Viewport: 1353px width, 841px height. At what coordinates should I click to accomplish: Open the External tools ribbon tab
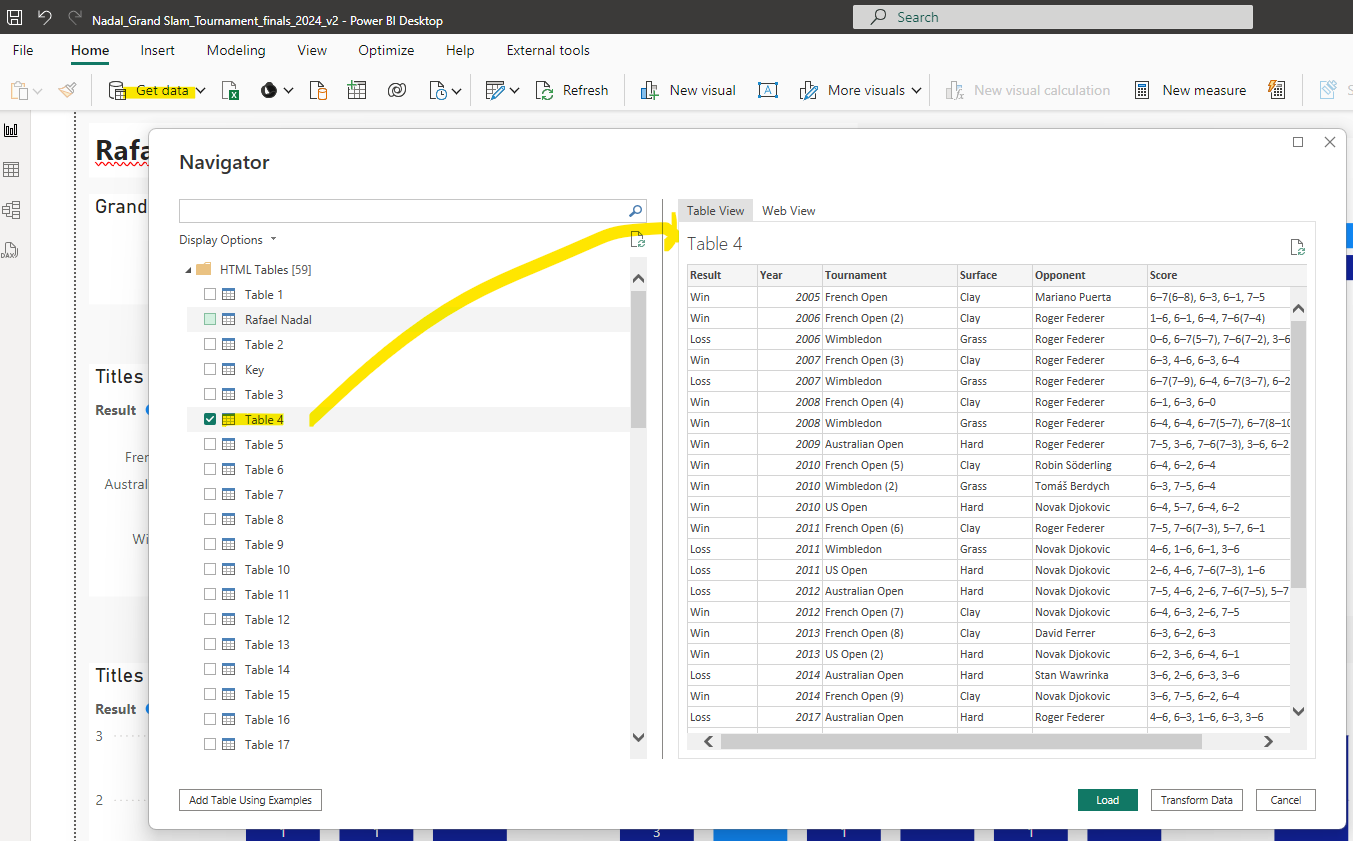[548, 50]
